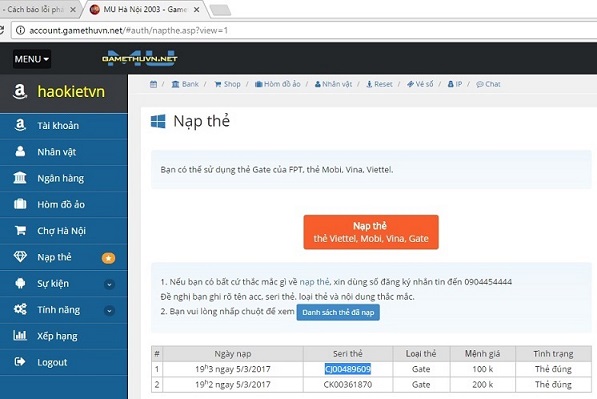Click the Chợ Hà Nội shopping cart icon
Image resolution: width=597 pixels, height=399 pixels.
click(20, 230)
